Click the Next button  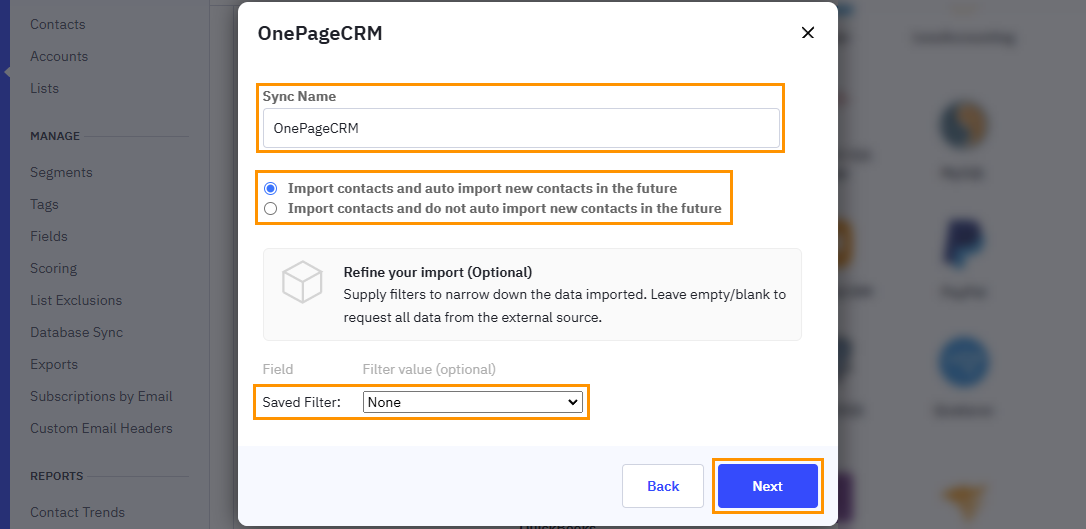(x=767, y=486)
